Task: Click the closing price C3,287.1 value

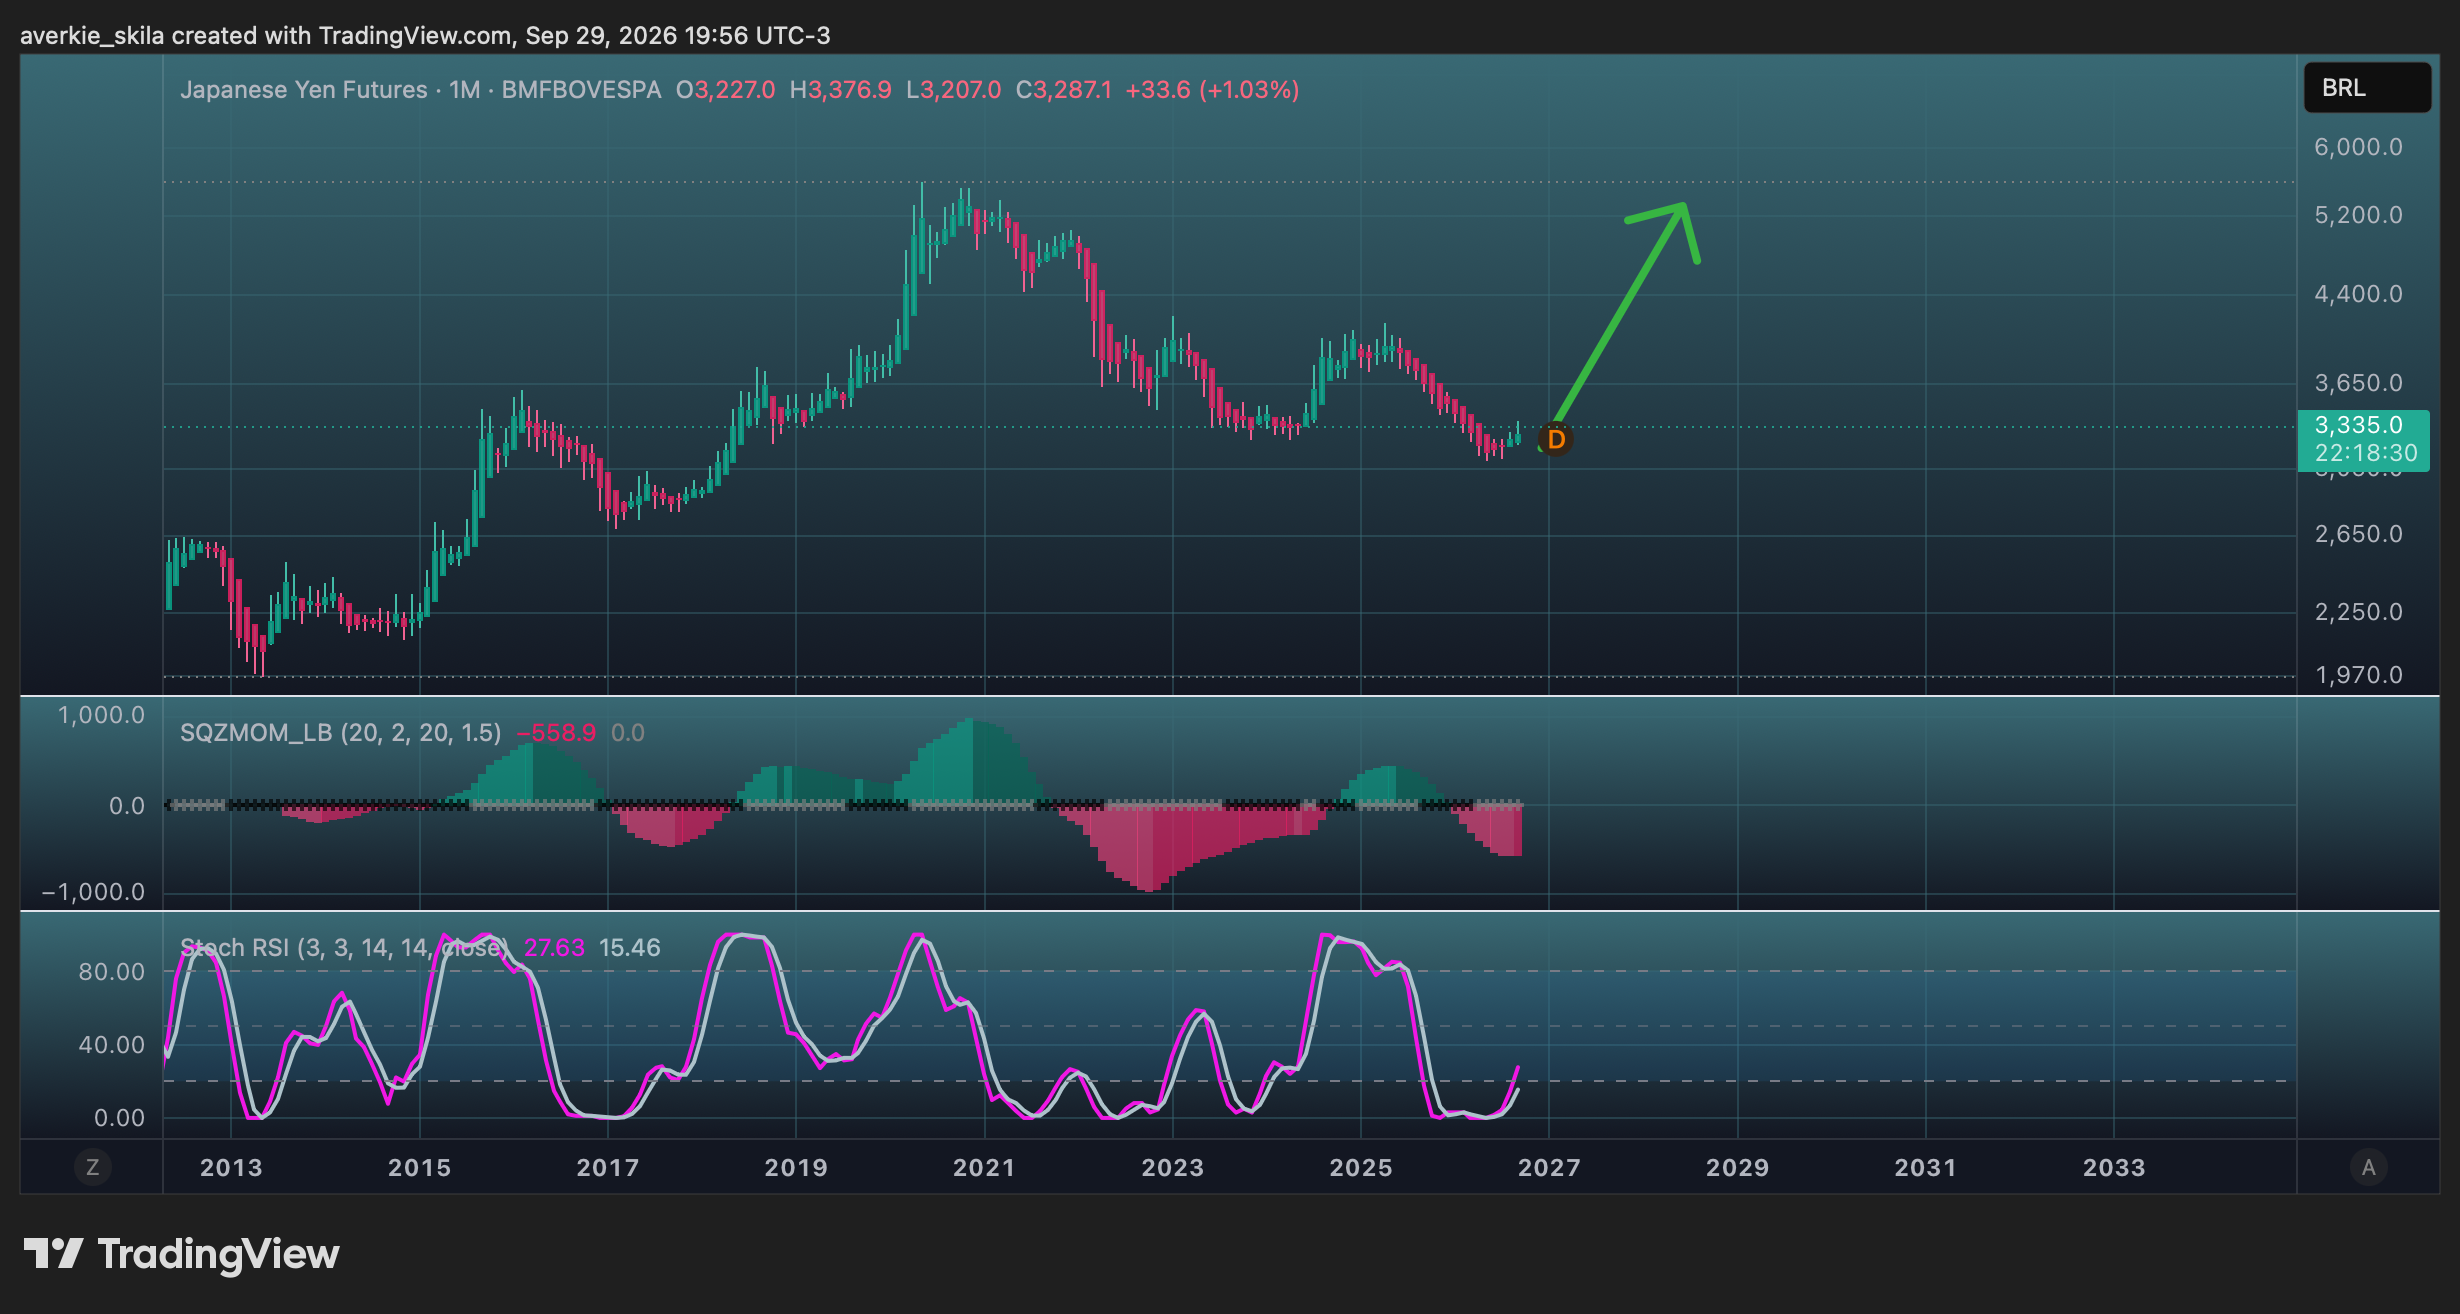Action: [1064, 90]
